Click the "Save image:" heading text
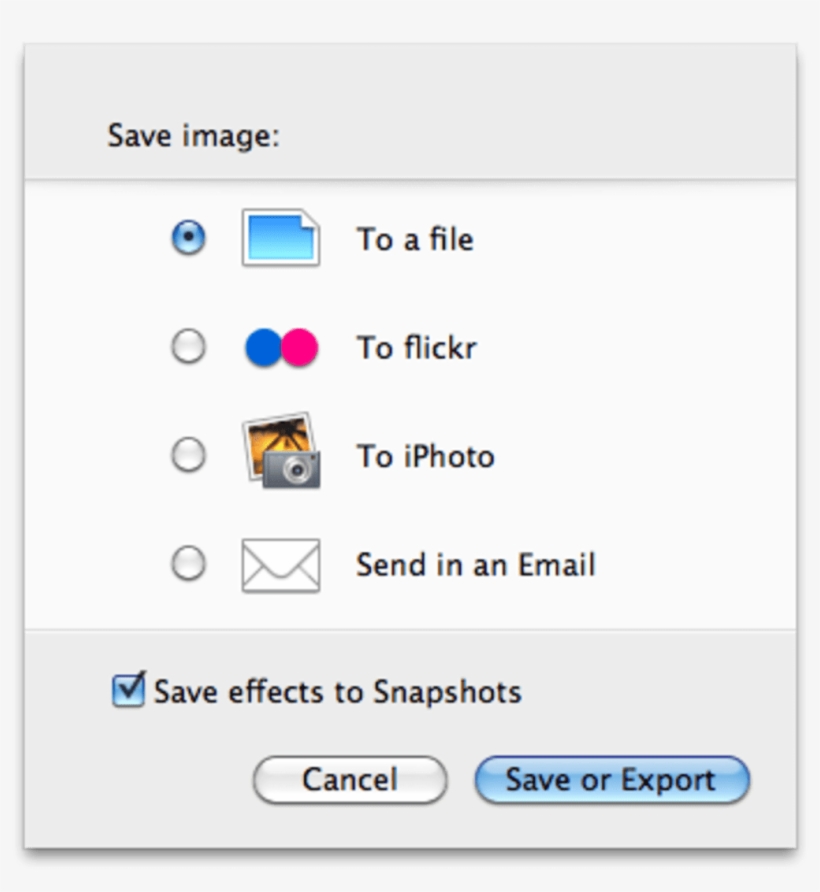The image size is (820, 892). [194, 135]
